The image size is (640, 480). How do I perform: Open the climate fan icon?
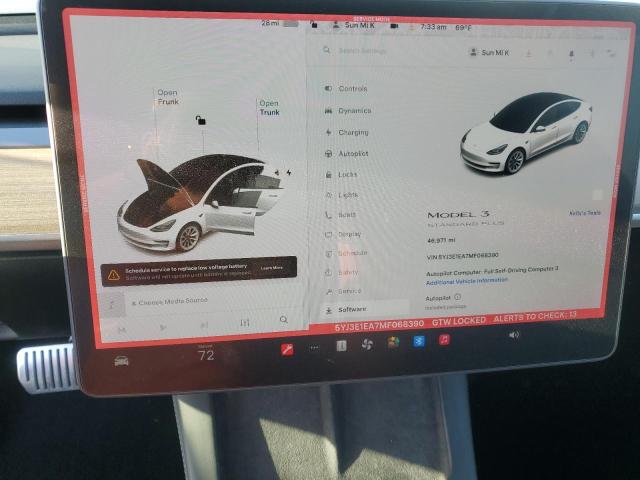(367, 344)
